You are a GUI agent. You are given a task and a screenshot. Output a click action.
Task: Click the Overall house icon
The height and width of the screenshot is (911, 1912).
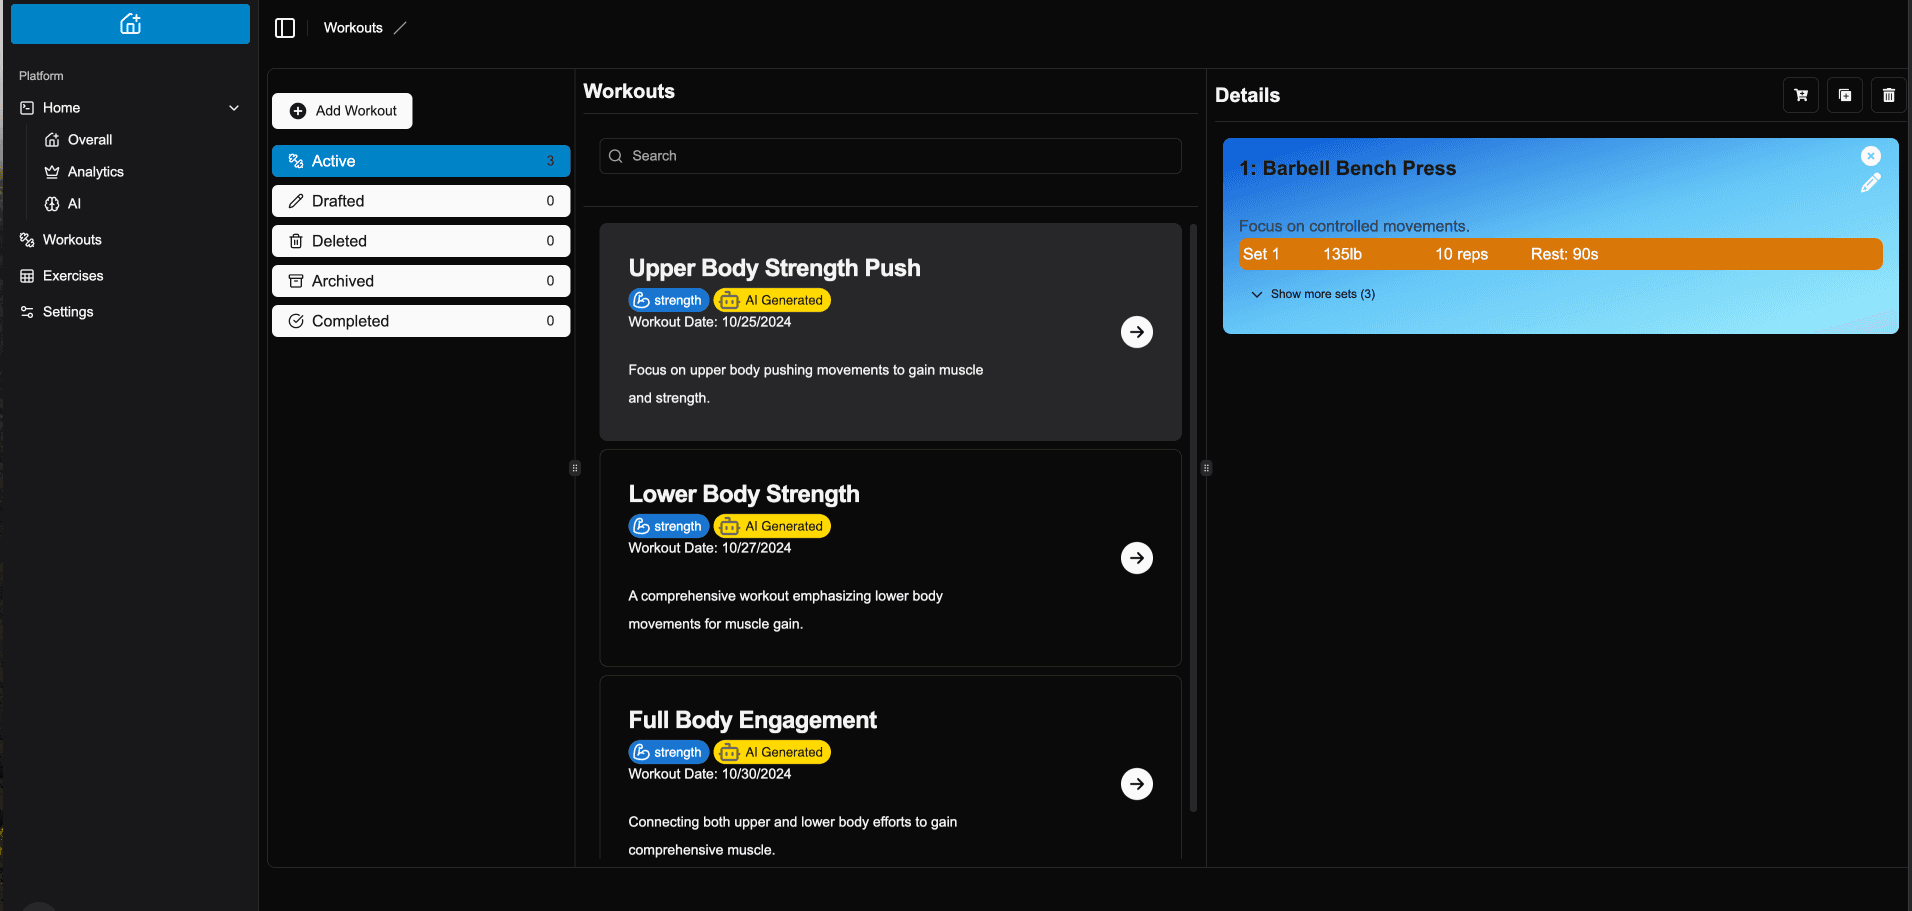52,140
